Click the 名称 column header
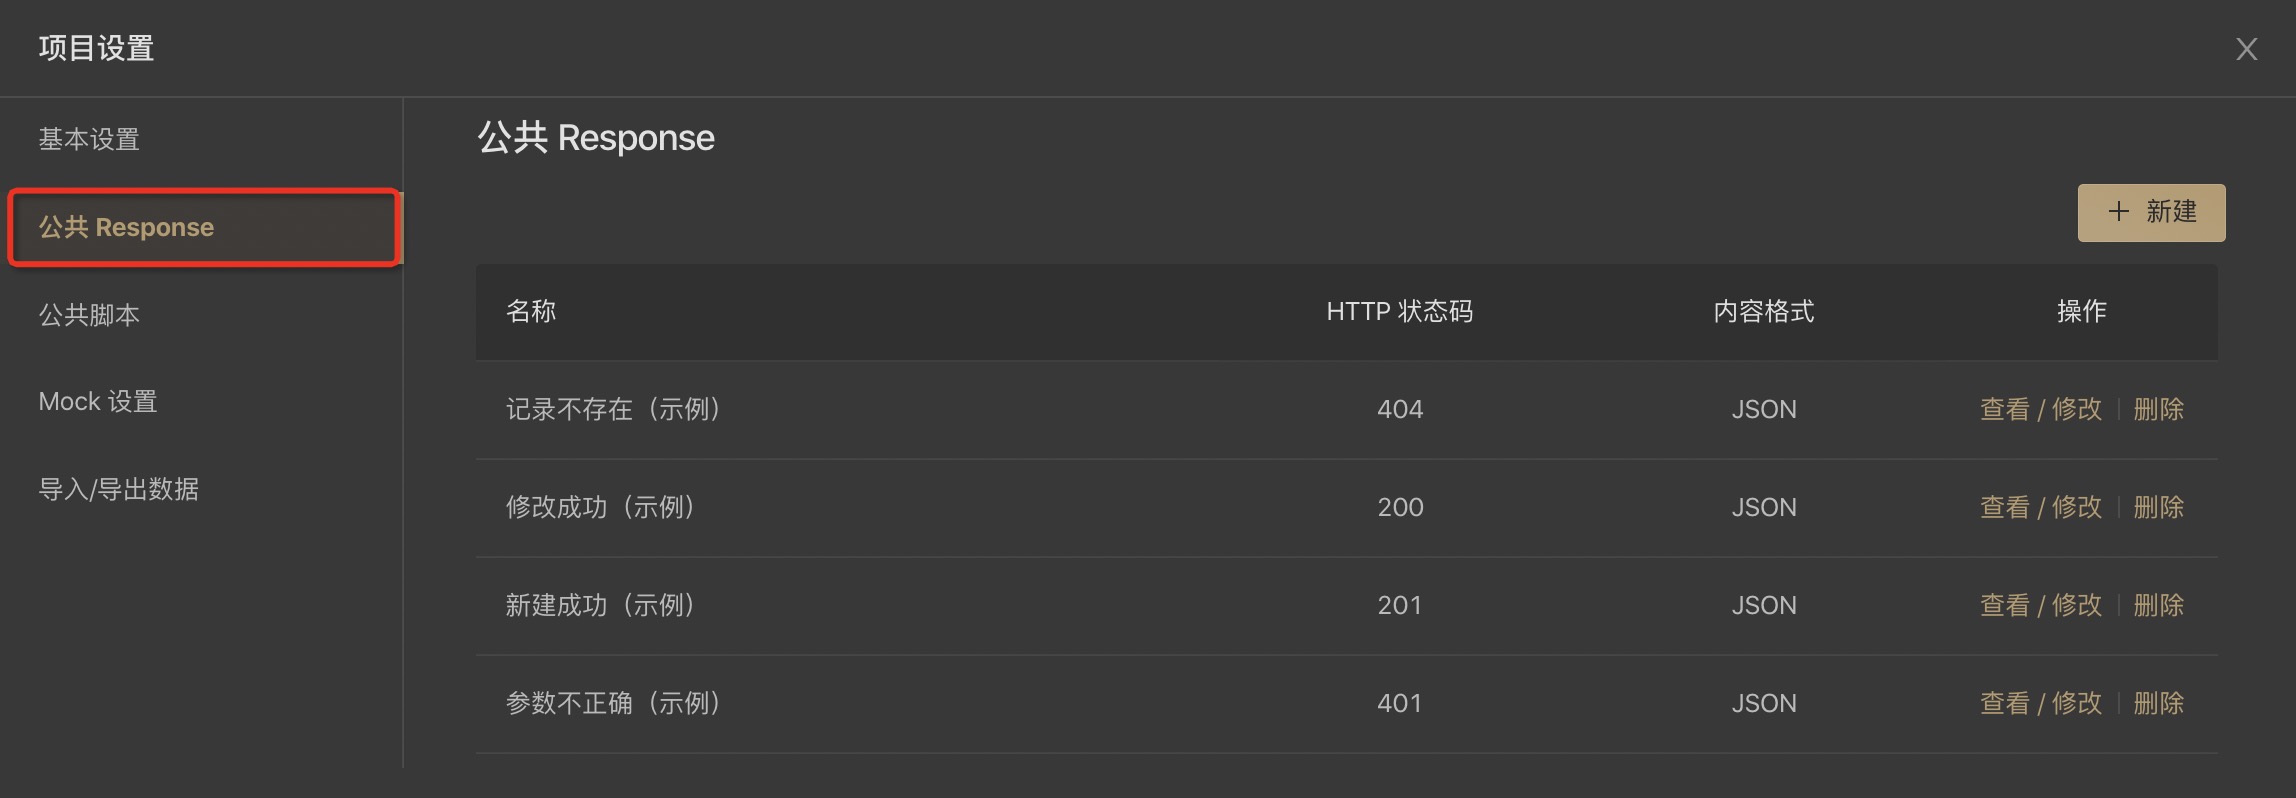The width and height of the screenshot is (2296, 798). (531, 311)
